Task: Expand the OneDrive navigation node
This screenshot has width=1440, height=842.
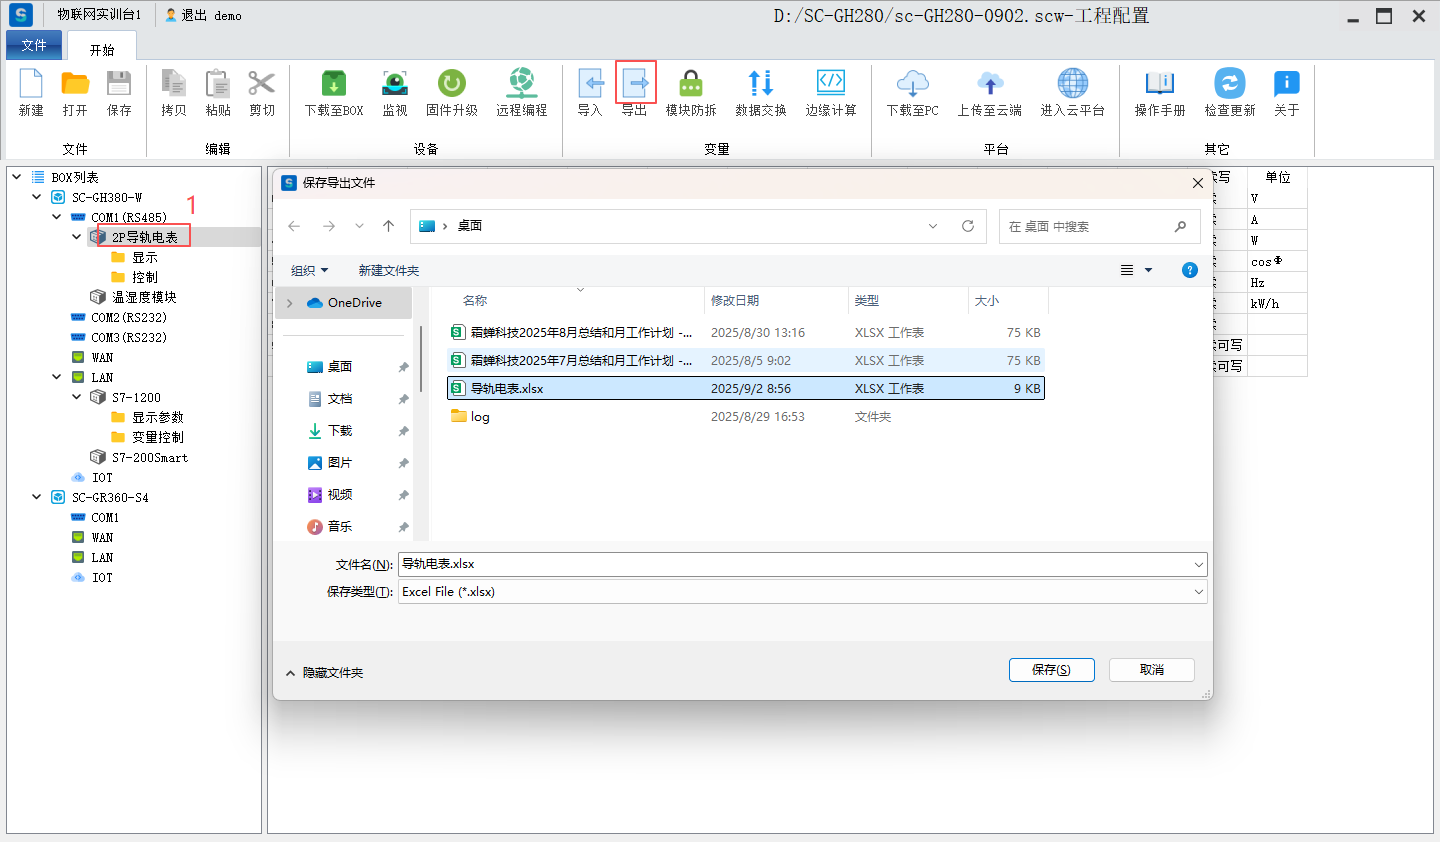Action: pos(290,303)
